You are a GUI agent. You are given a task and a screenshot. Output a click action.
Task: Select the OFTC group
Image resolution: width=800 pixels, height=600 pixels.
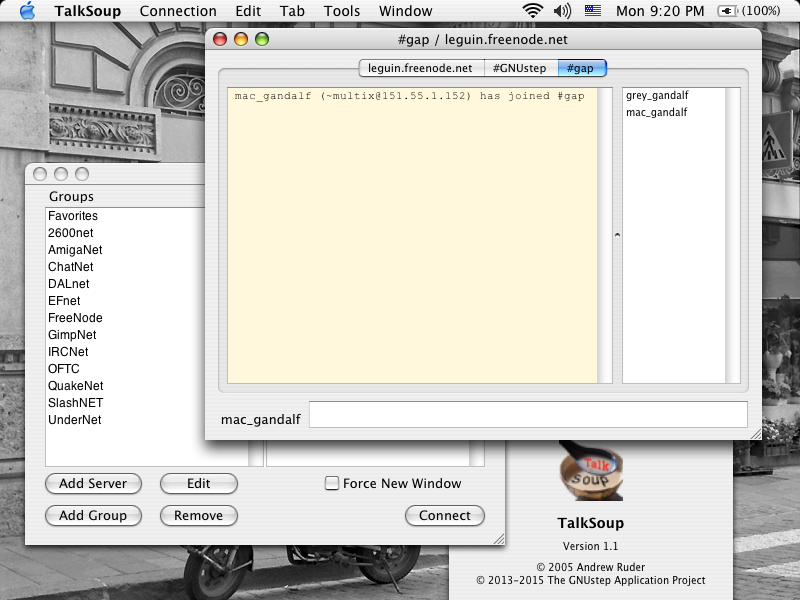coord(124,369)
